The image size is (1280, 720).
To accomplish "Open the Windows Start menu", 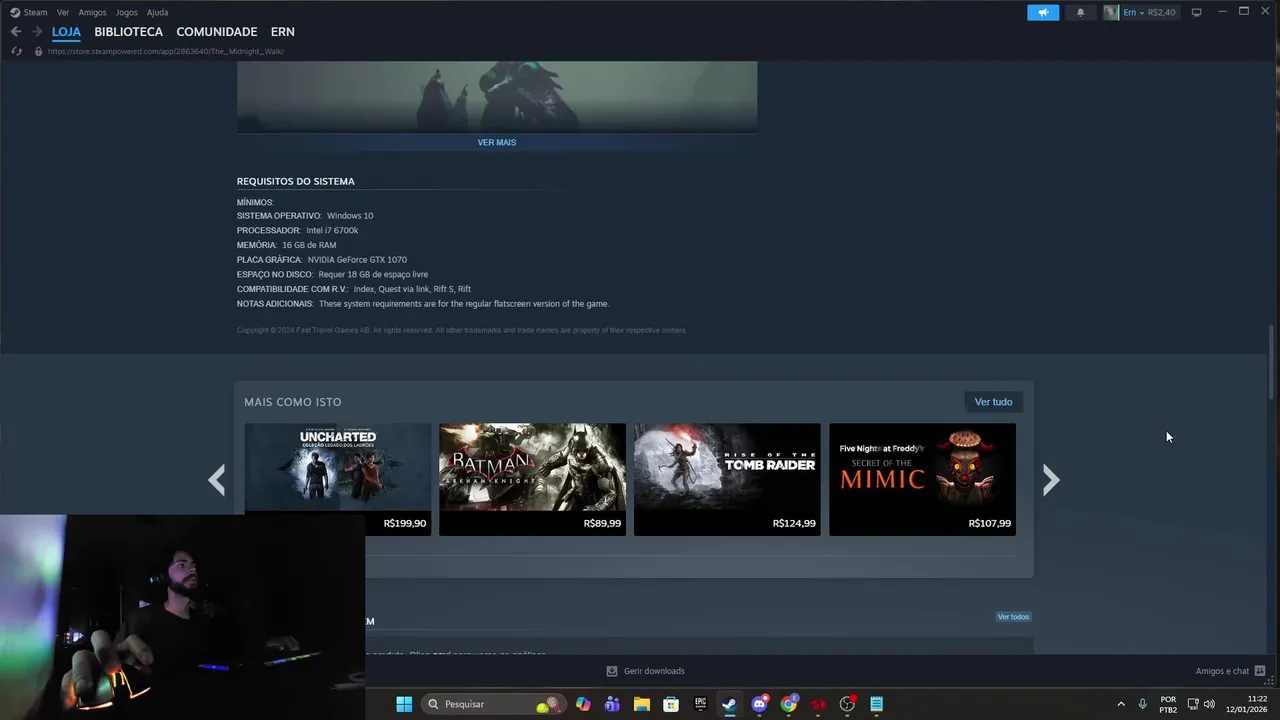I will click(404, 704).
